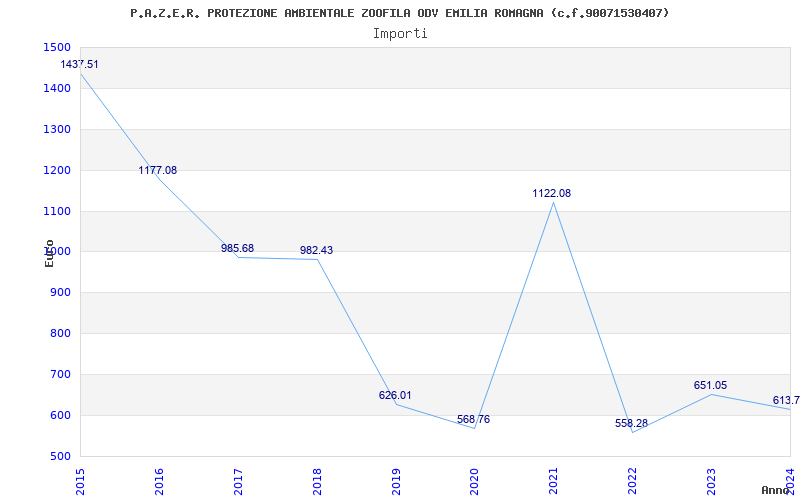Click the 2024 x-axis year label

(x=790, y=482)
